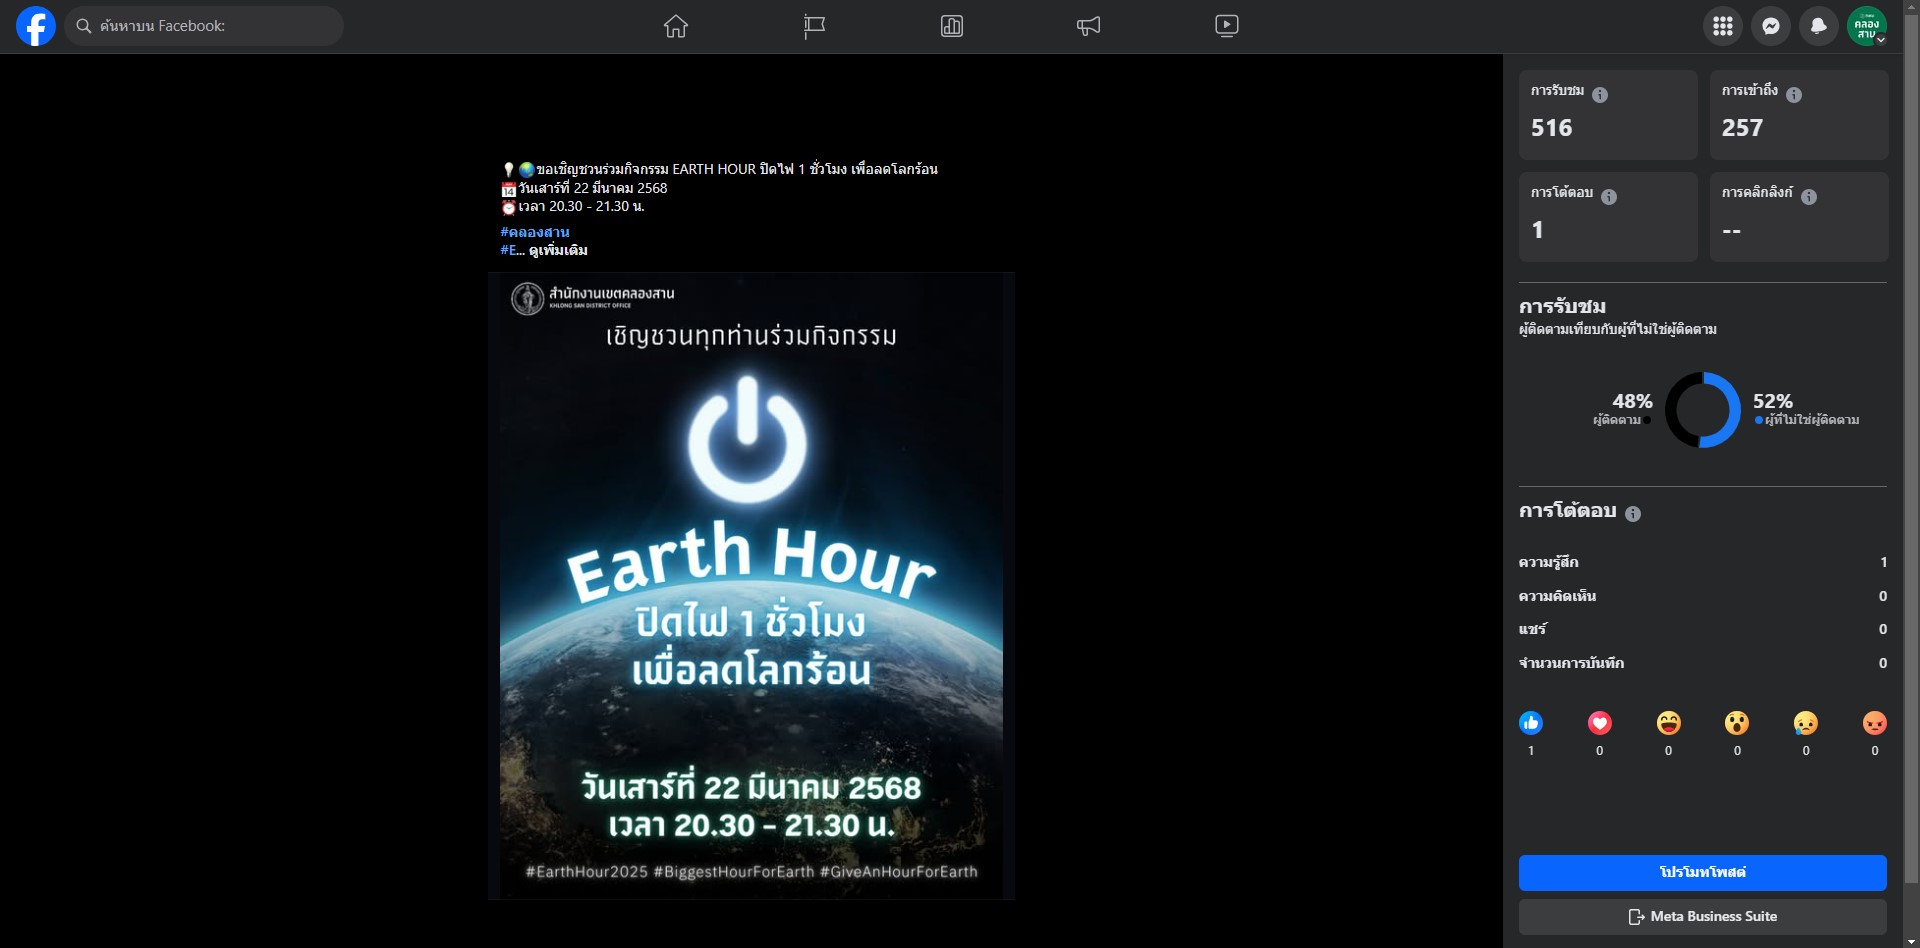
Task: Focus the Facebook search field
Action: (205, 26)
